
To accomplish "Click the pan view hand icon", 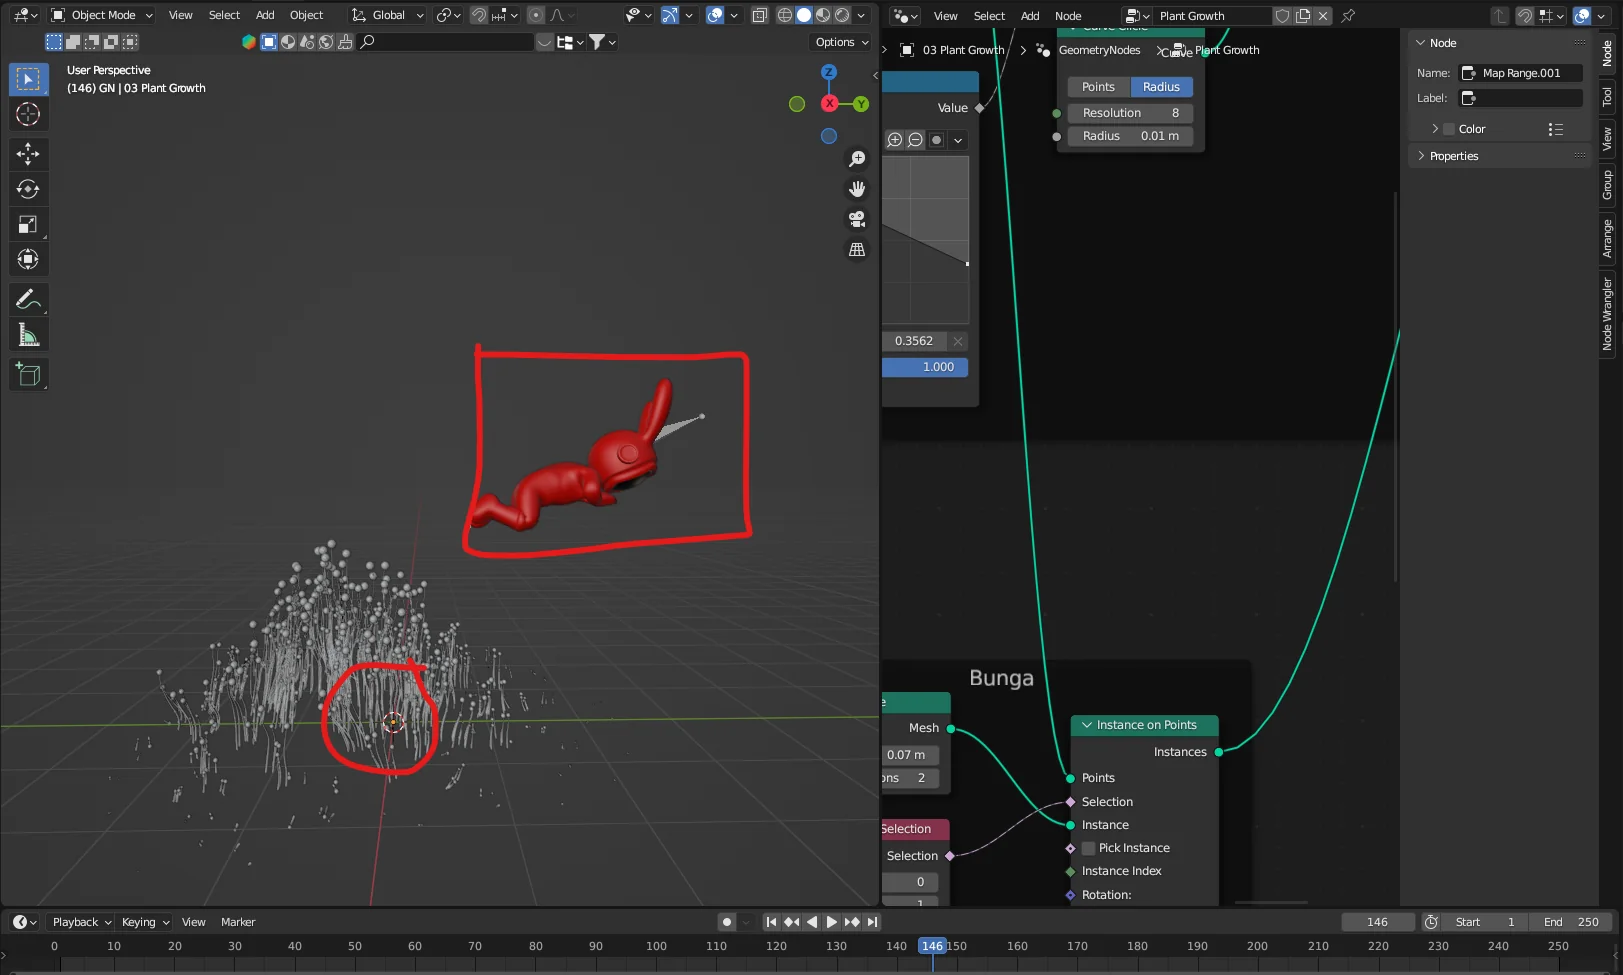I will tap(857, 189).
